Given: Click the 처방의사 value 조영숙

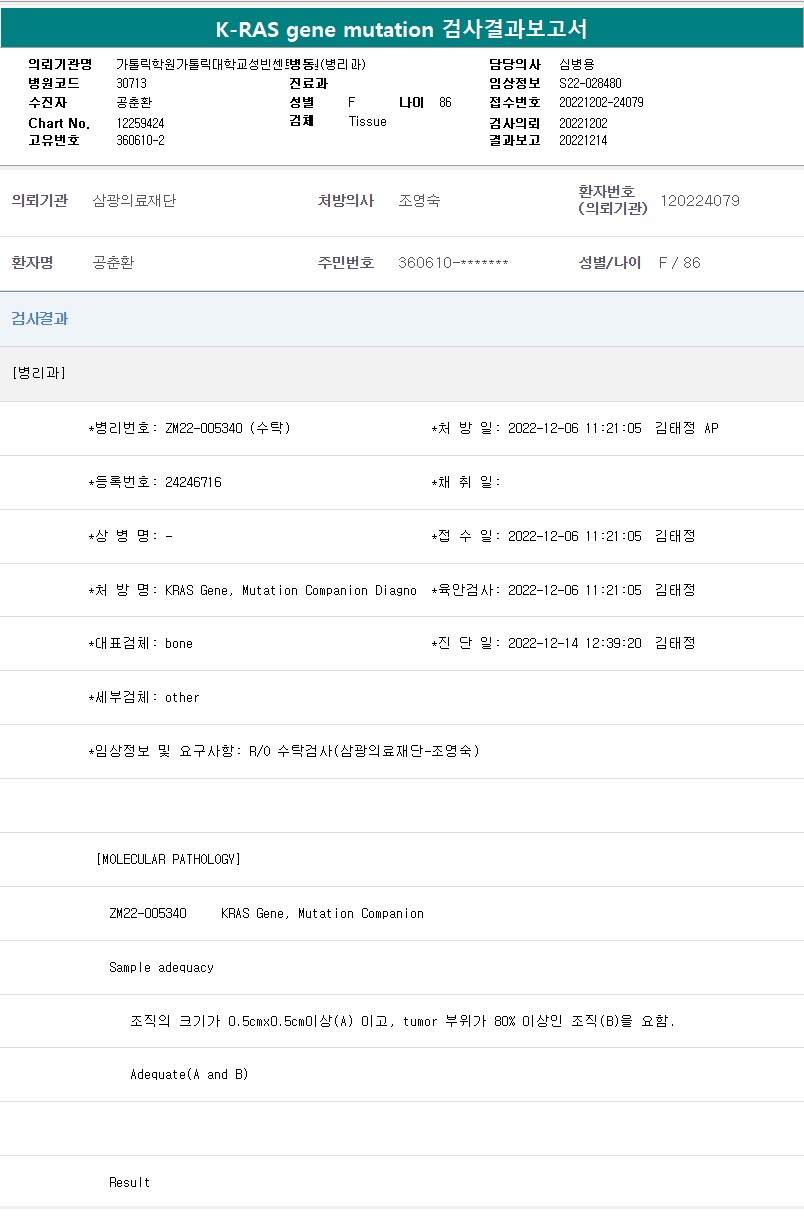Looking at the screenshot, I should click(x=419, y=201).
